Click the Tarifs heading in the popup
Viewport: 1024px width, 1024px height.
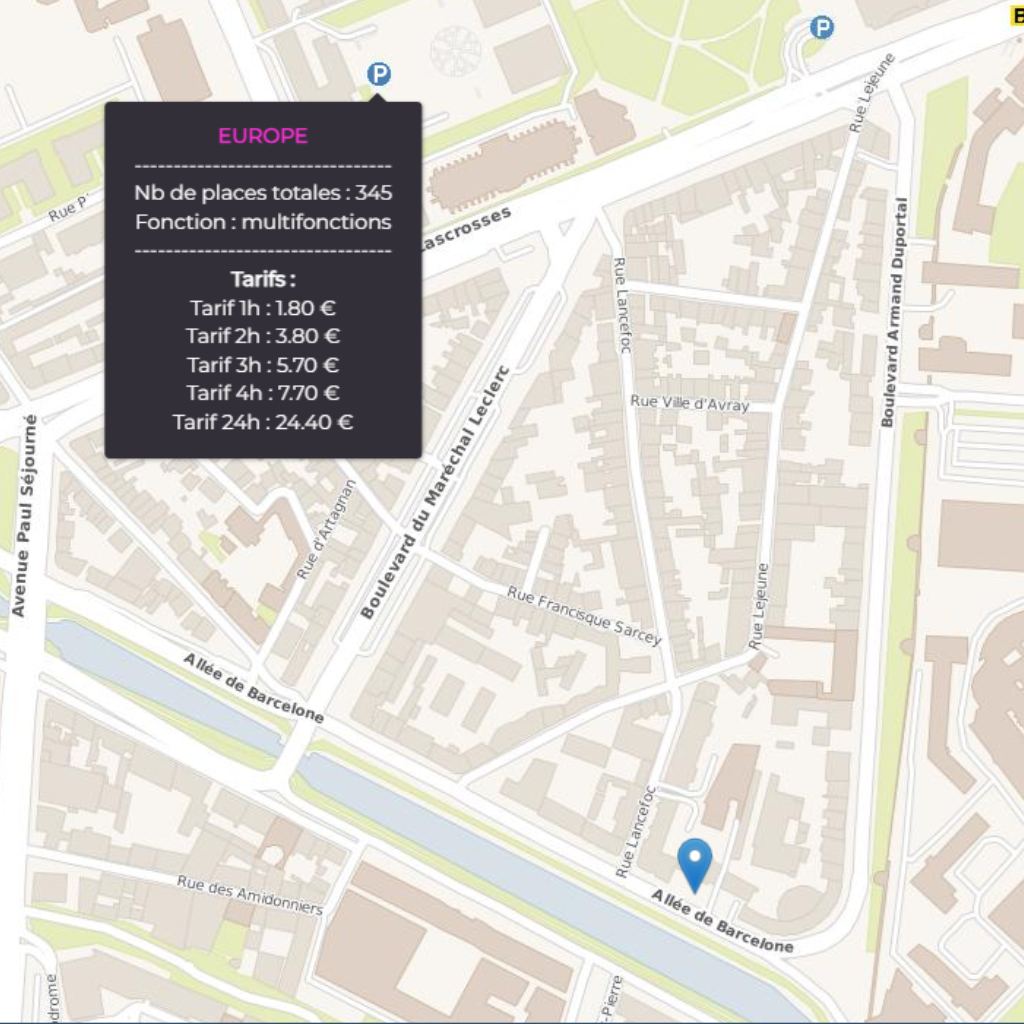click(x=263, y=279)
